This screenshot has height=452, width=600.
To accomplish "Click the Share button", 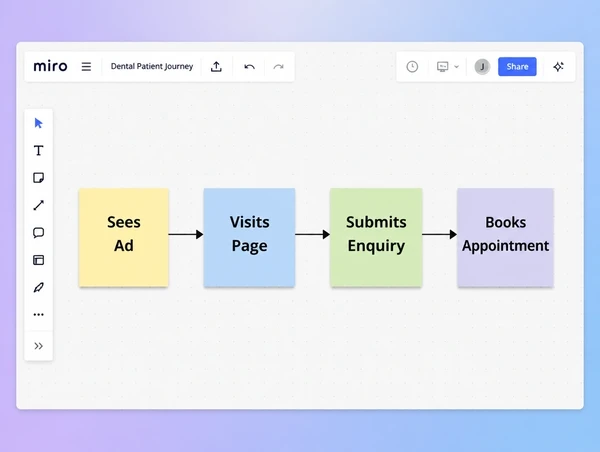I will click(517, 67).
